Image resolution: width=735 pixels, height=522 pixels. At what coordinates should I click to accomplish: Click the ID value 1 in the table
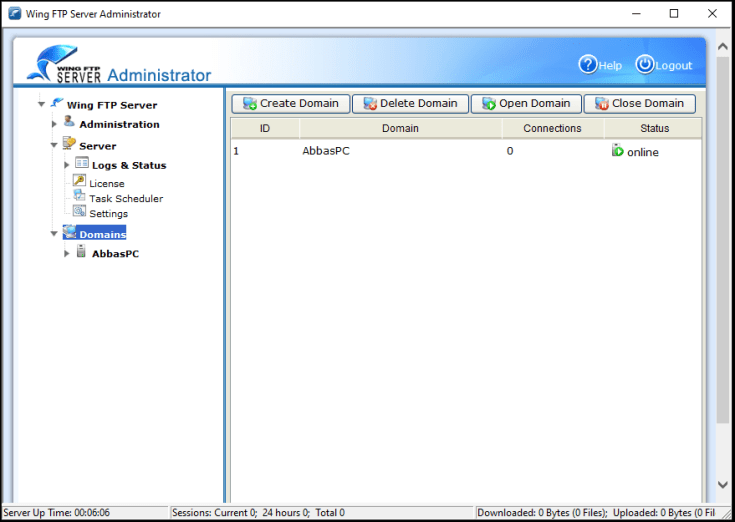[236, 151]
